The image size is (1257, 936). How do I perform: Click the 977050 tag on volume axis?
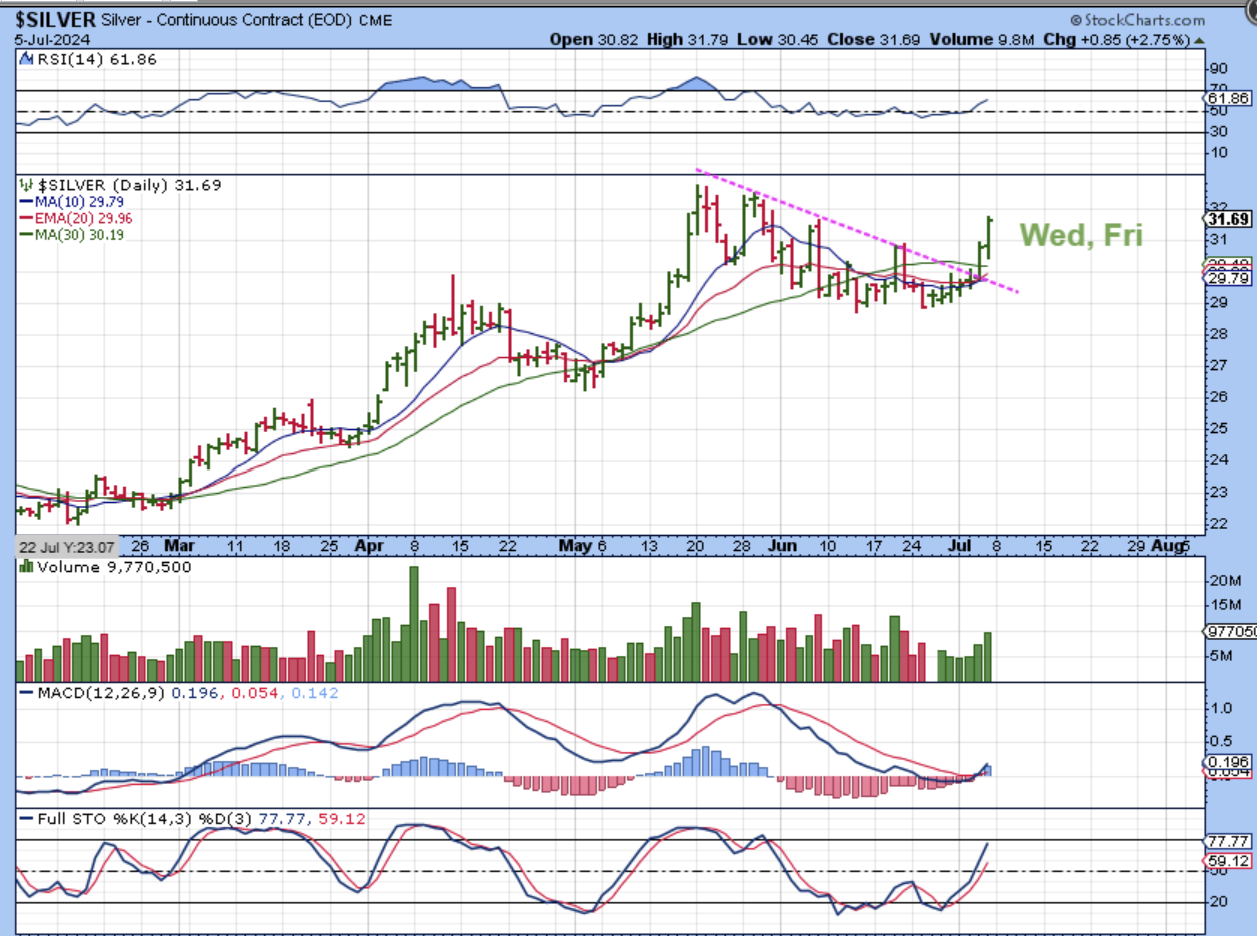coord(1230,631)
